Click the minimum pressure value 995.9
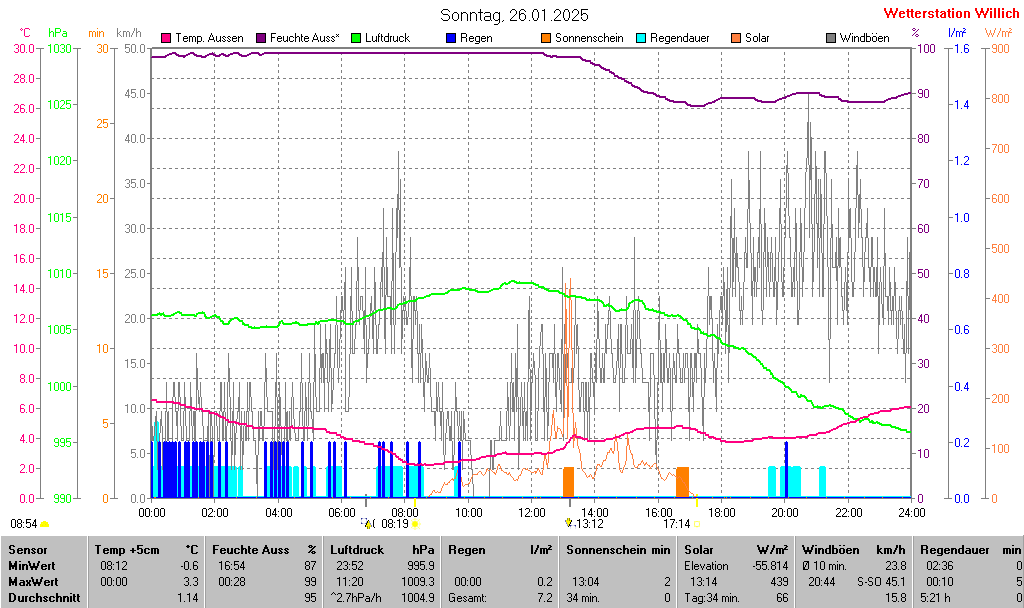1024x608 pixels. coord(421,566)
